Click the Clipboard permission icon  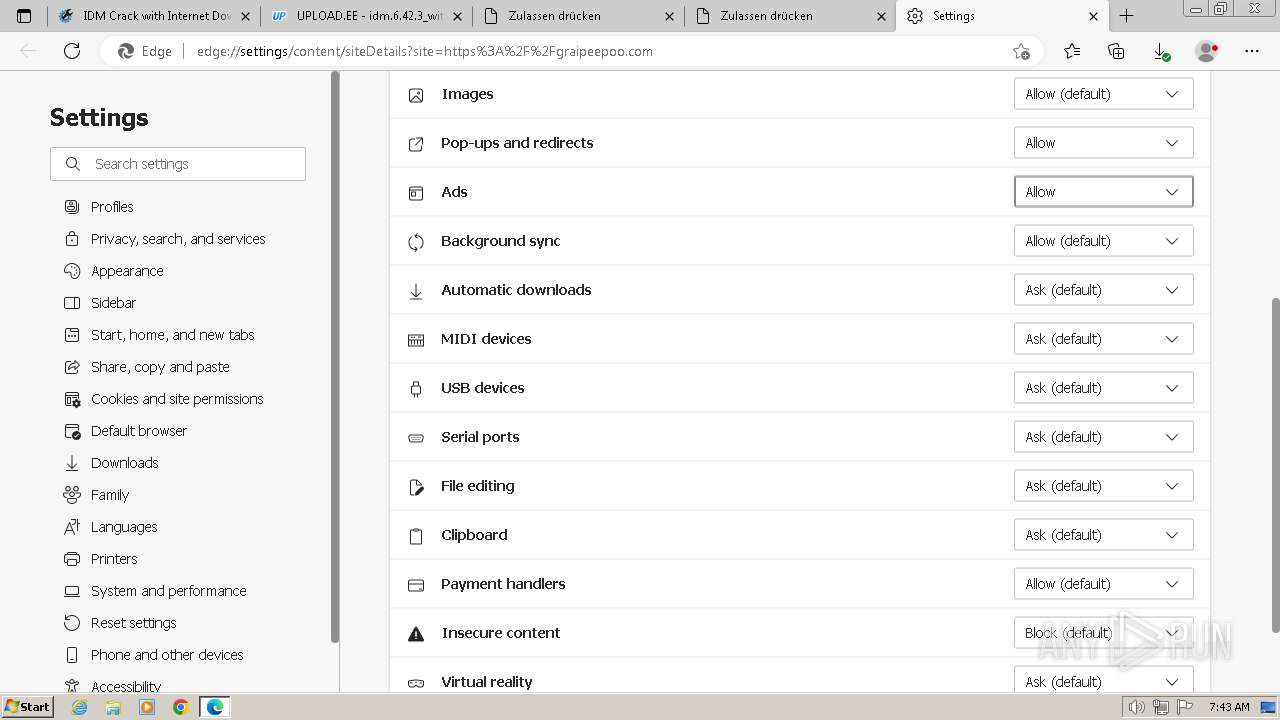416,536
